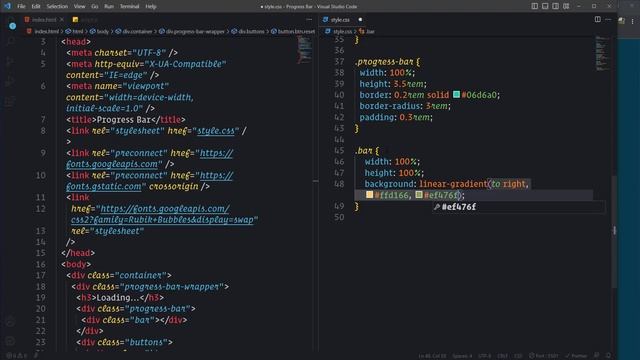Open the Customize Layout icon in the title bar
The image size is (640, 360).
coord(566,6)
